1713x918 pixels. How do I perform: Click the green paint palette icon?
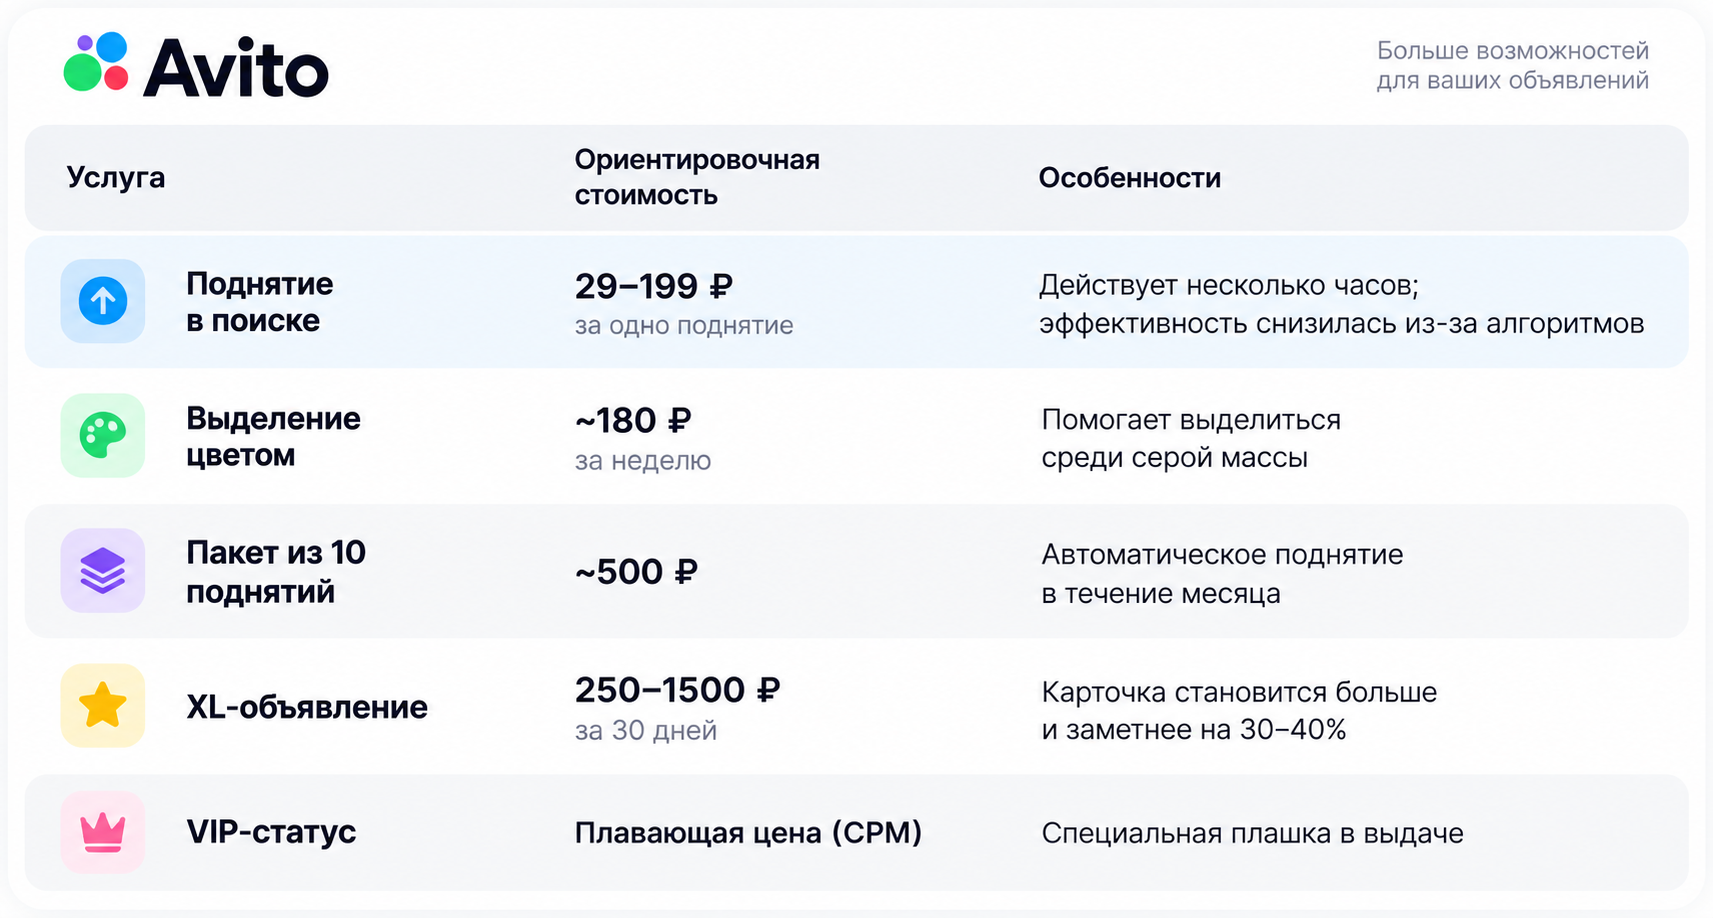coord(103,435)
